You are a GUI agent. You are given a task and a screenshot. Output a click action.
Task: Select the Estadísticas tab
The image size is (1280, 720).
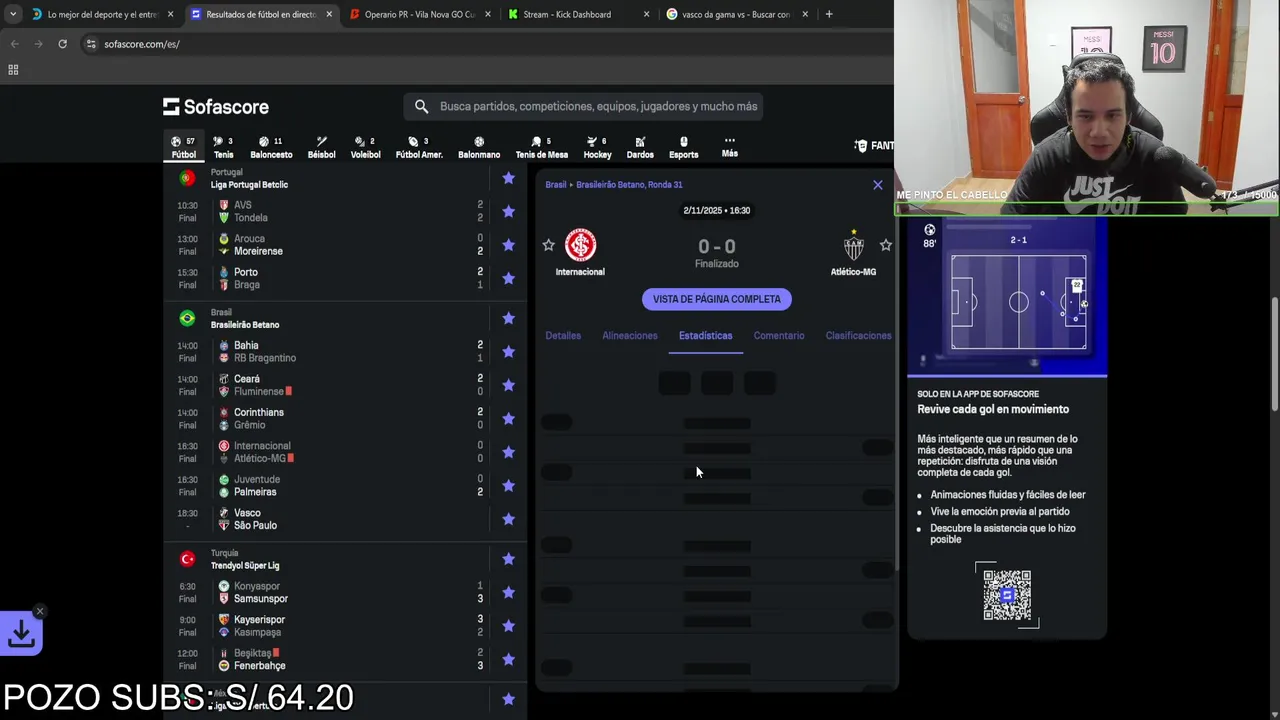coord(706,336)
